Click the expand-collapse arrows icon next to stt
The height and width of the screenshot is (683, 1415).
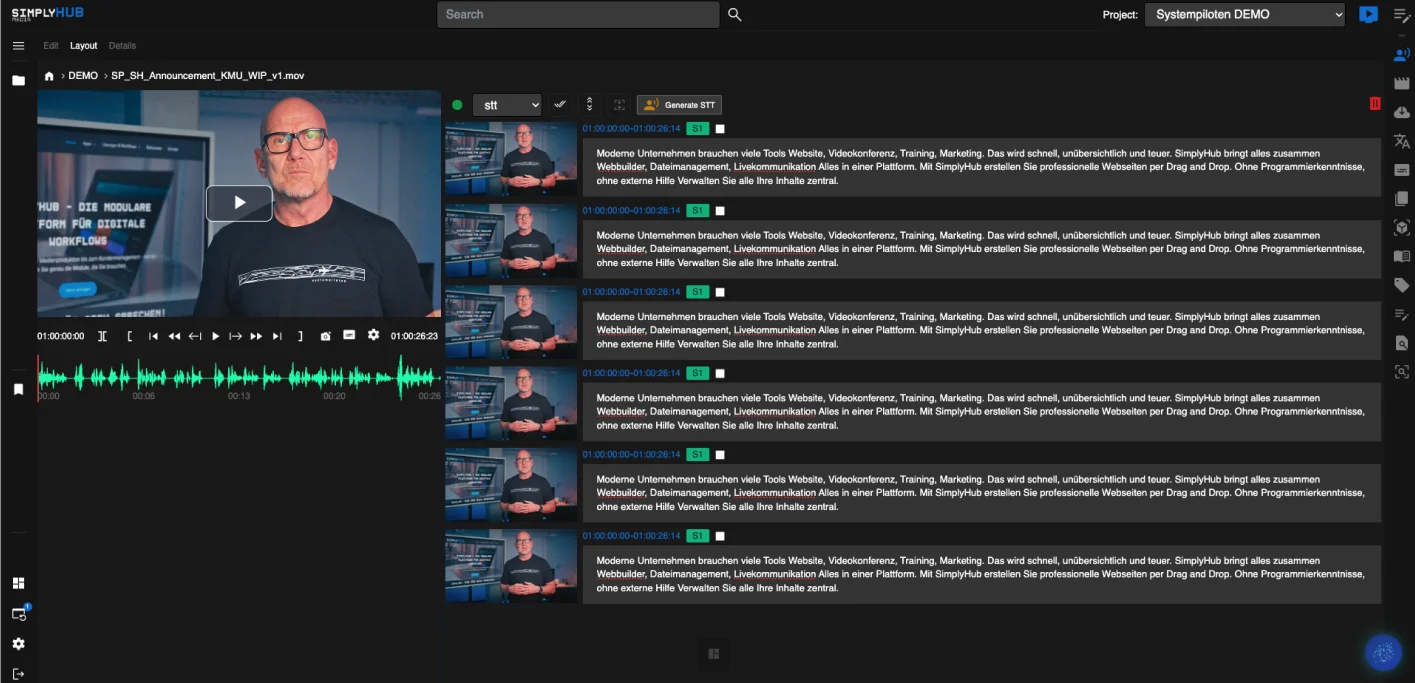click(590, 104)
